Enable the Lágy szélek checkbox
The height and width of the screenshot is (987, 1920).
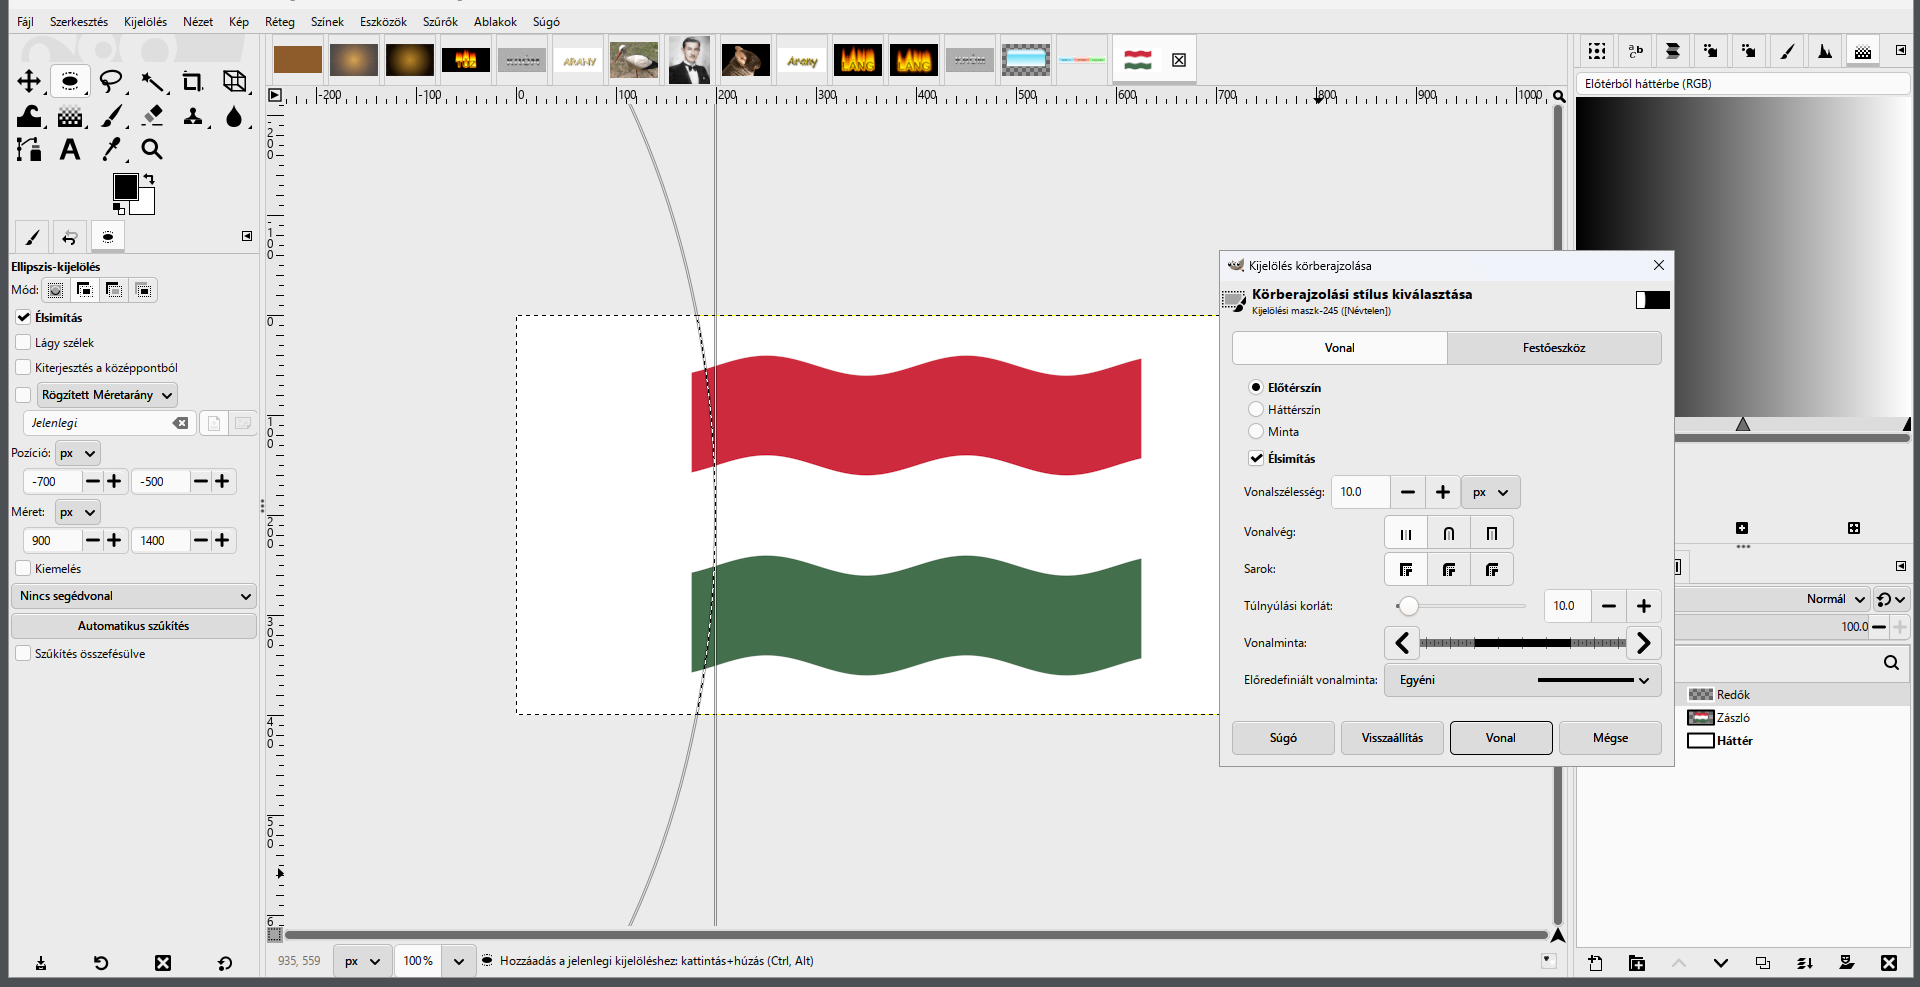(23, 342)
